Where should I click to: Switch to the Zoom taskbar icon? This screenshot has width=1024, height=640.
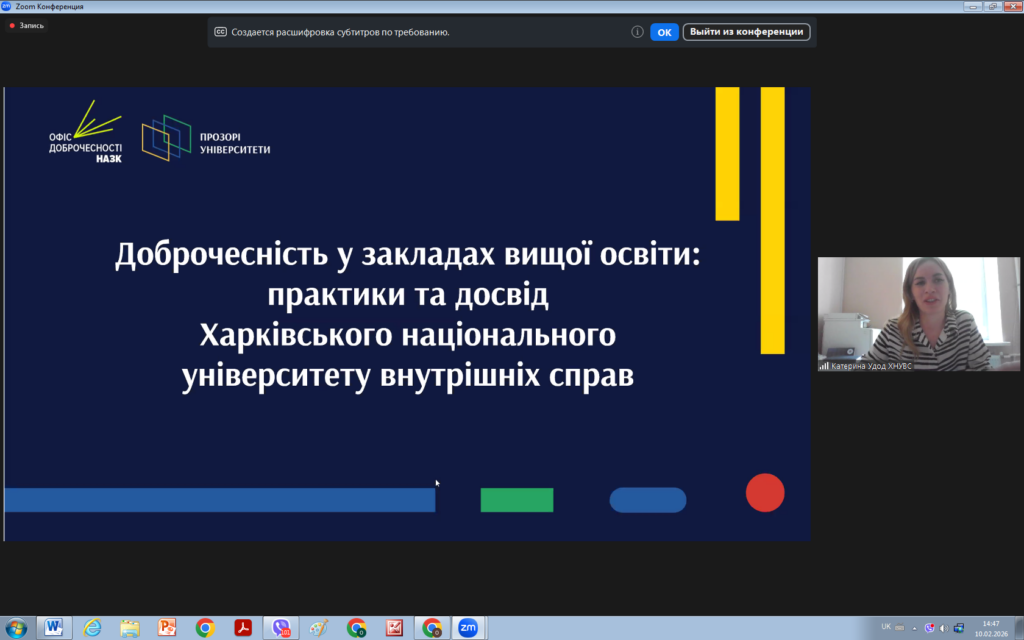[x=467, y=627]
